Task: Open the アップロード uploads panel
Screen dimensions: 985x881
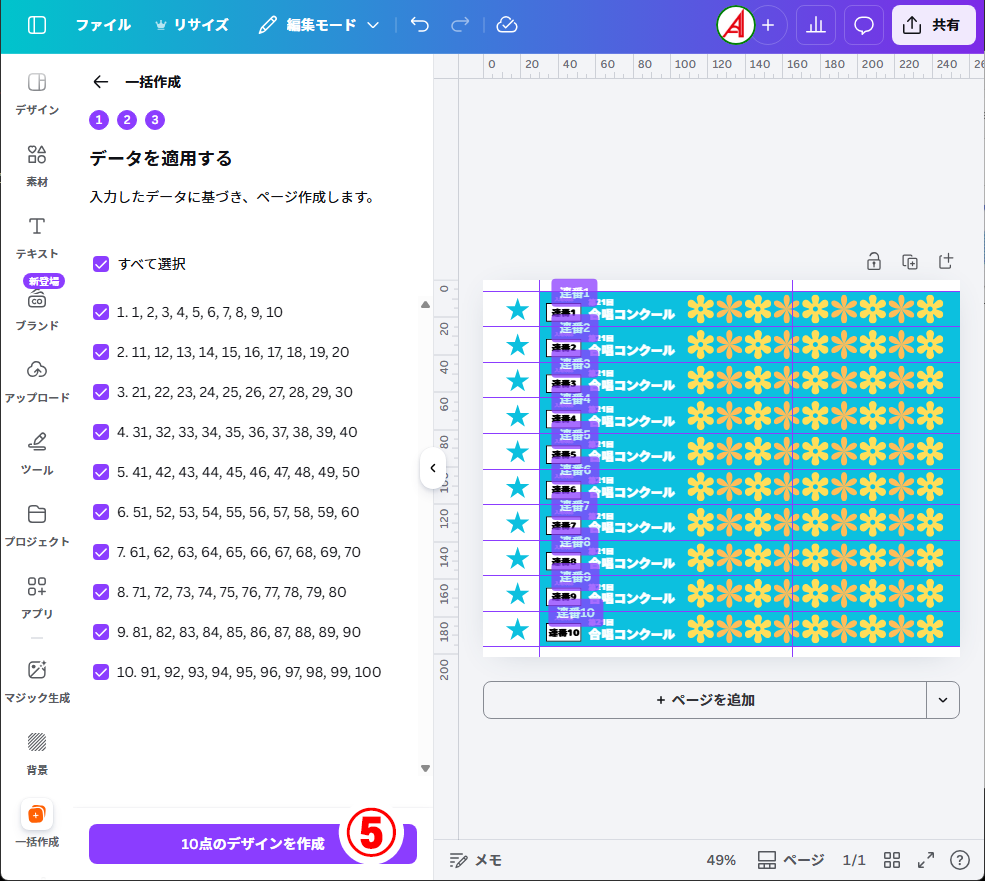Action: click(37, 381)
